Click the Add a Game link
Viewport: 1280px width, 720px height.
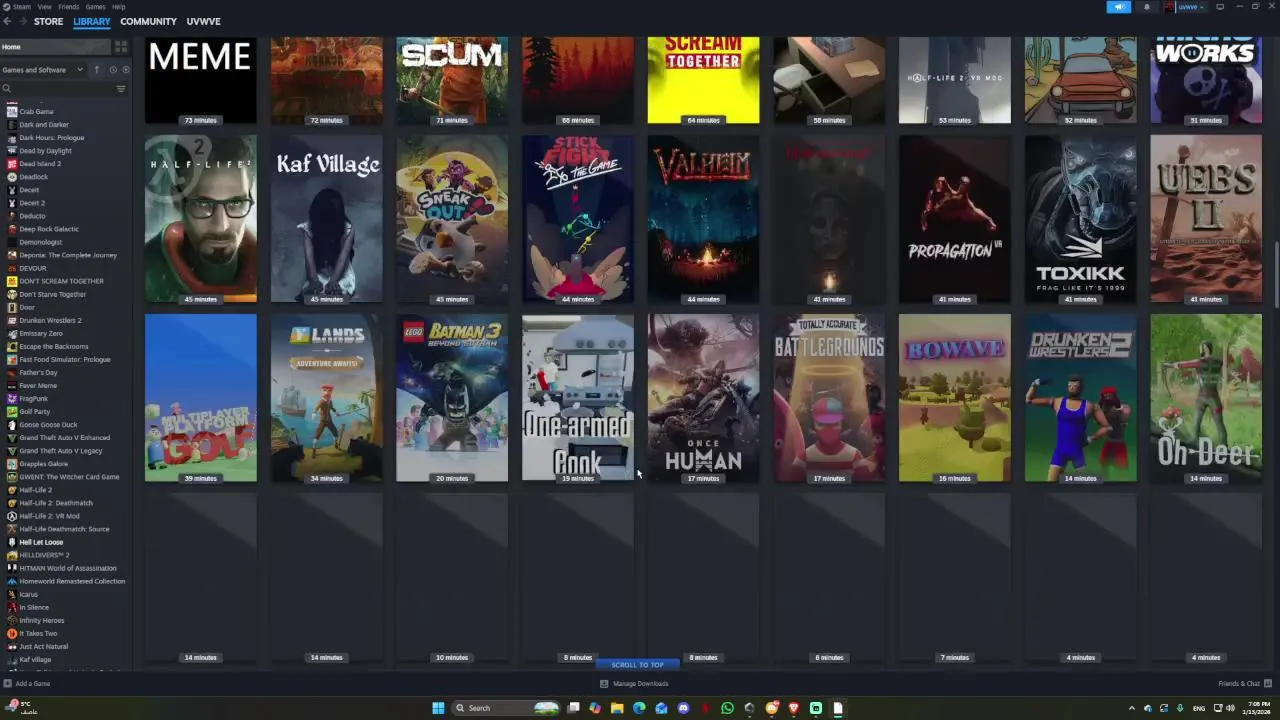[33, 684]
